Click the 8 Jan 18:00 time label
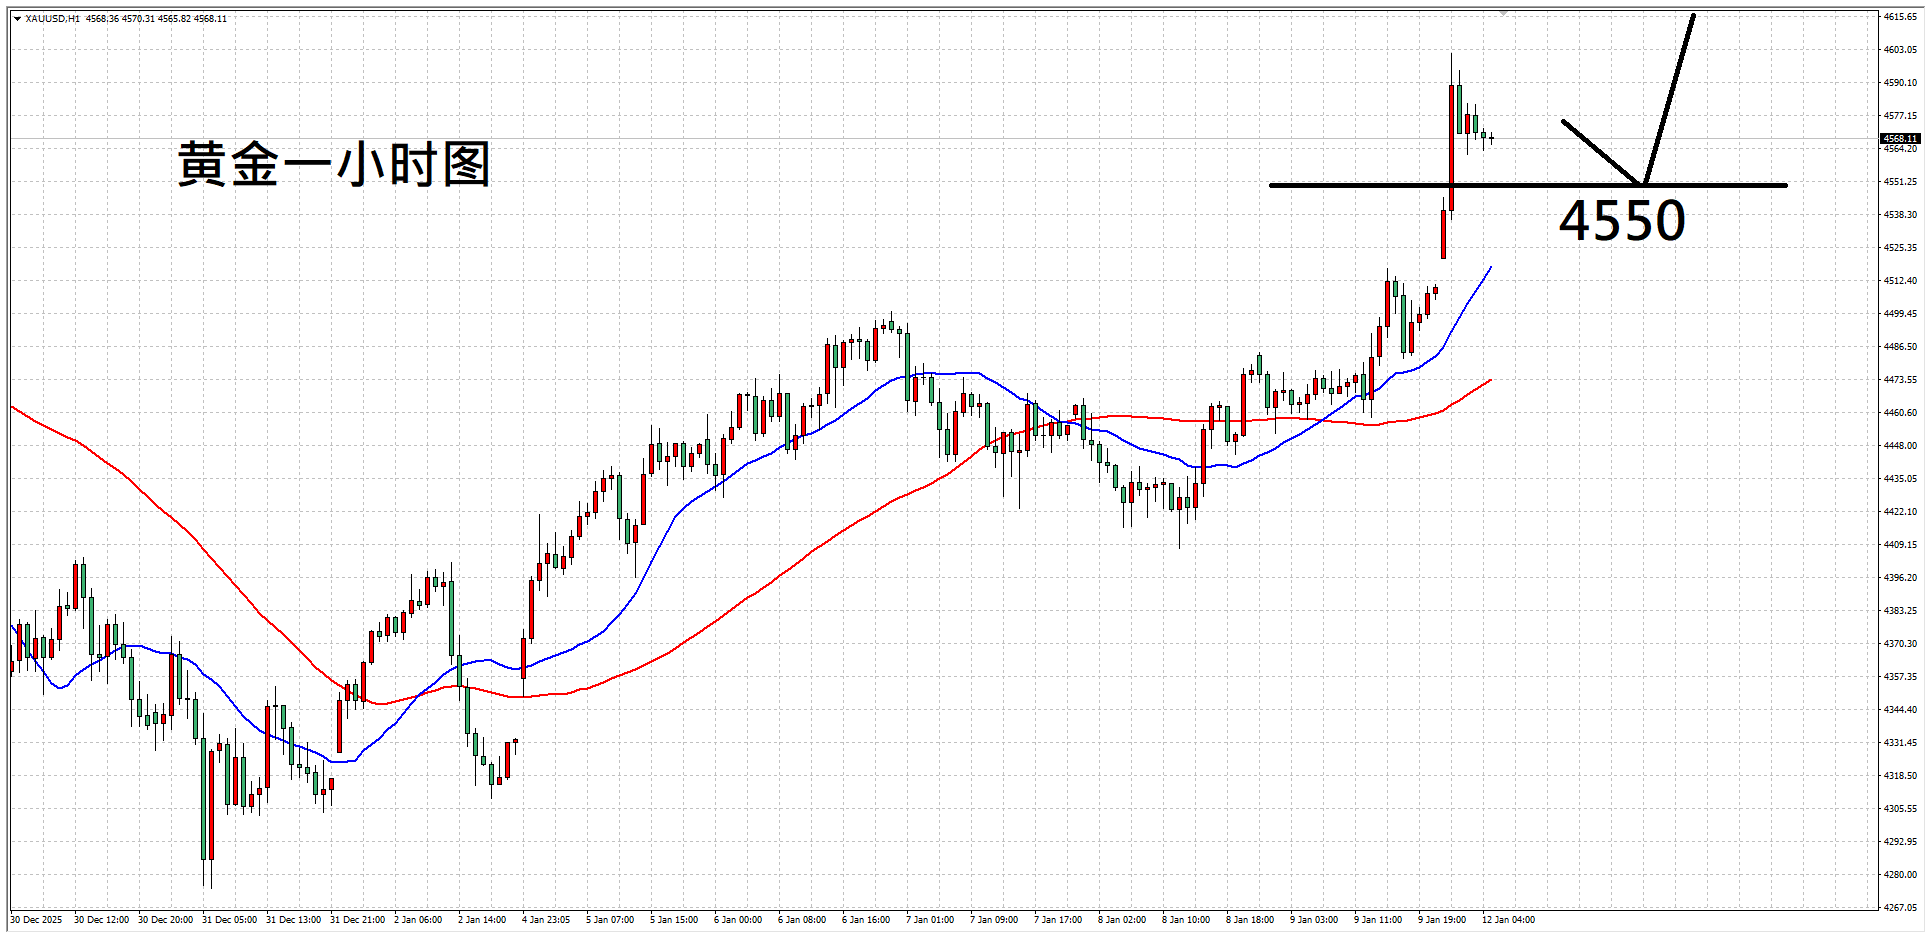This screenshot has width=1932, height=938. [1250, 920]
